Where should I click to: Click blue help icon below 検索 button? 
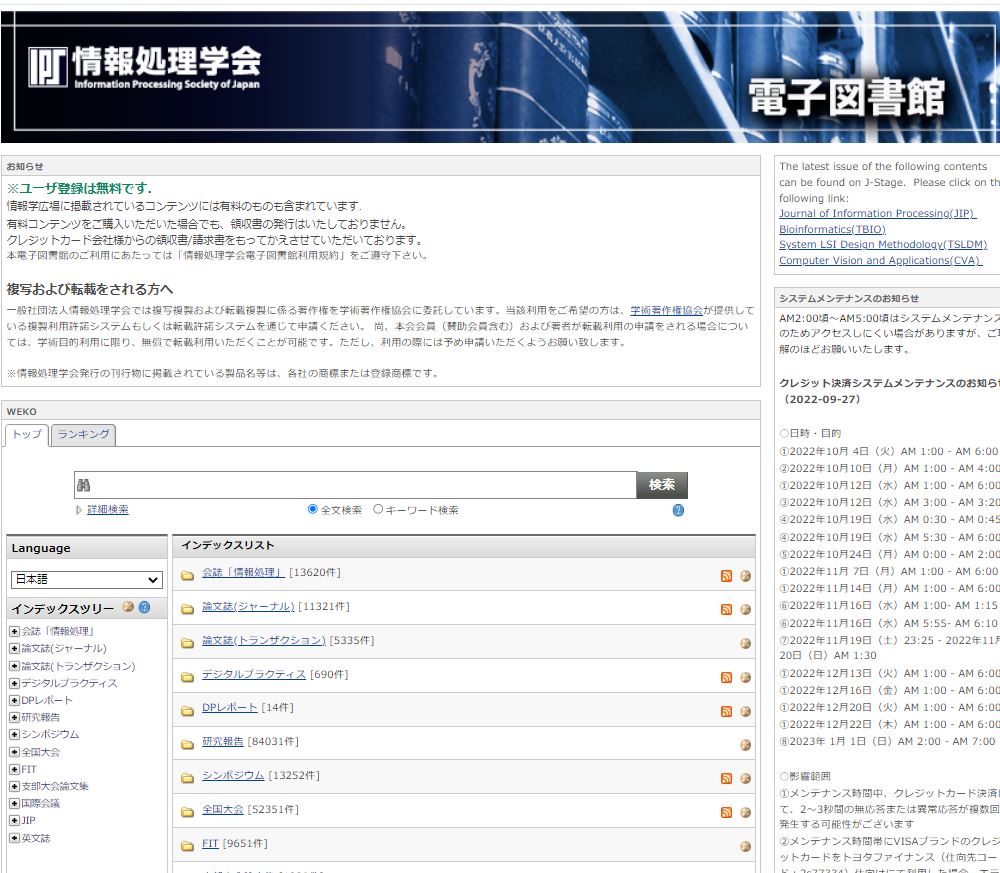678,510
